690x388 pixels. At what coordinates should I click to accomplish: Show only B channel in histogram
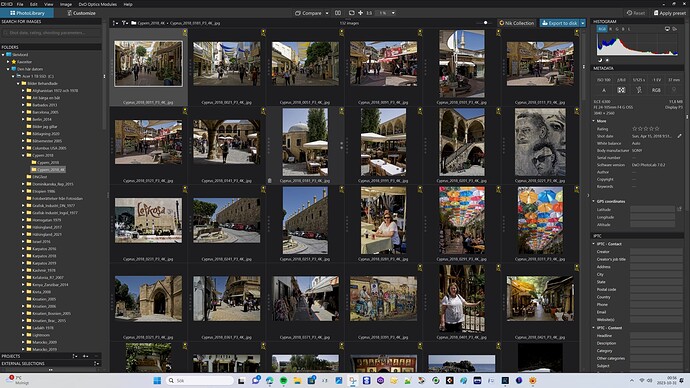click(x=623, y=29)
